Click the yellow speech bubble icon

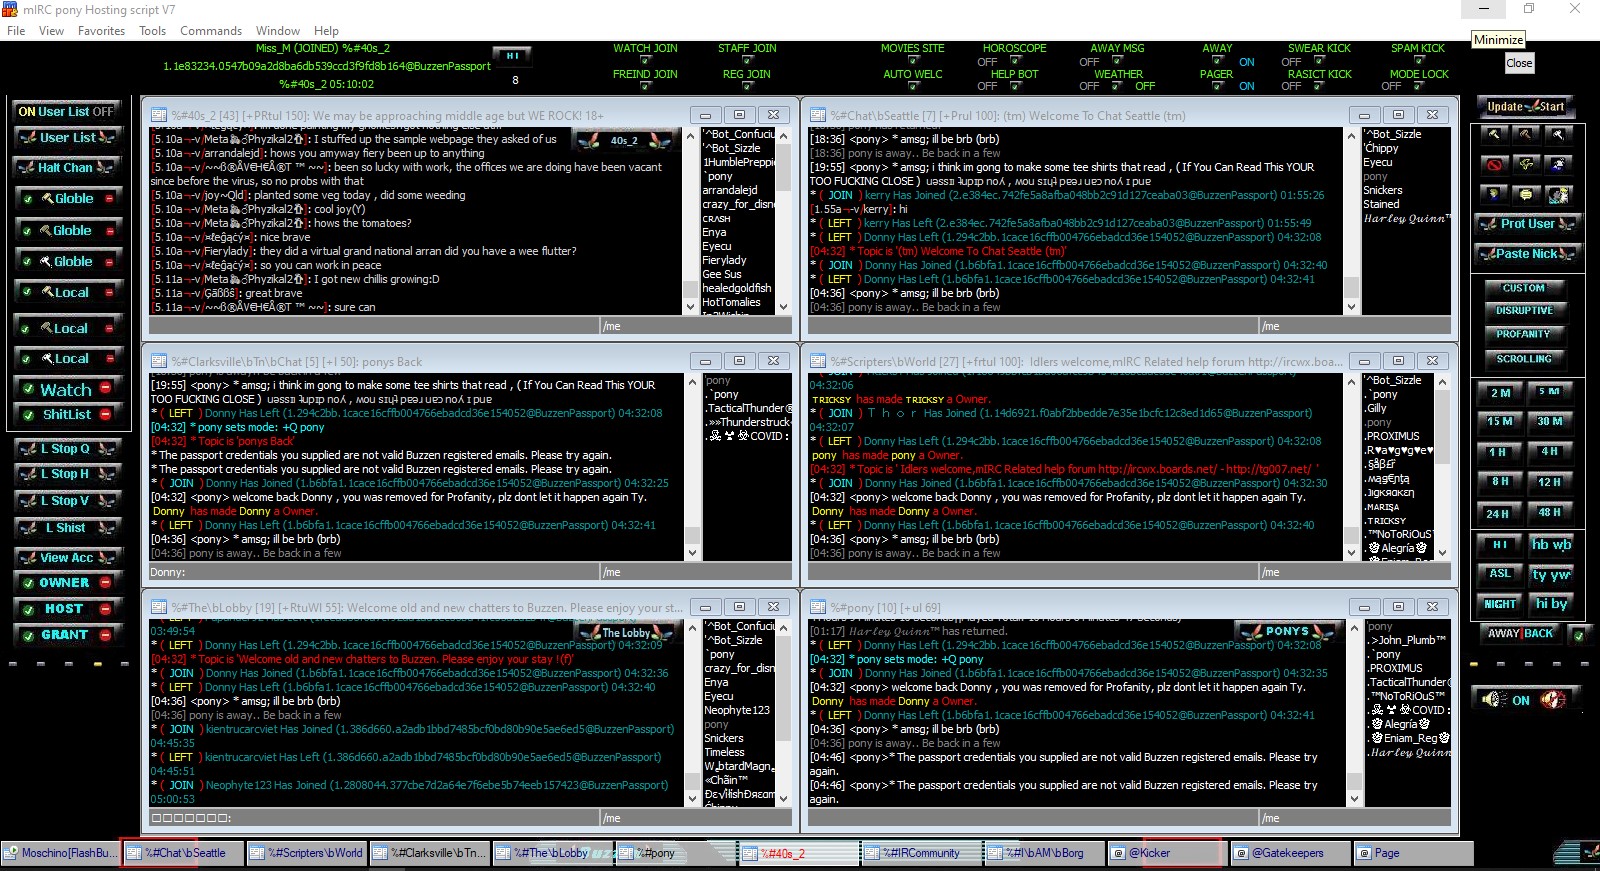[x=1526, y=194]
